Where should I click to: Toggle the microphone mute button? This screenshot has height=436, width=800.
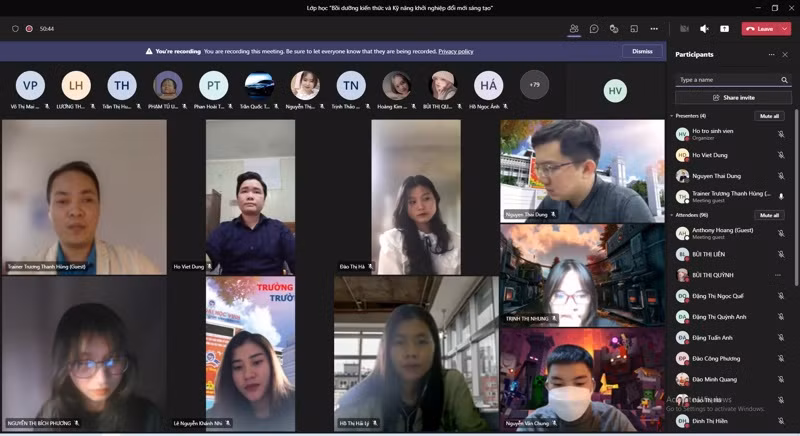(x=704, y=28)
